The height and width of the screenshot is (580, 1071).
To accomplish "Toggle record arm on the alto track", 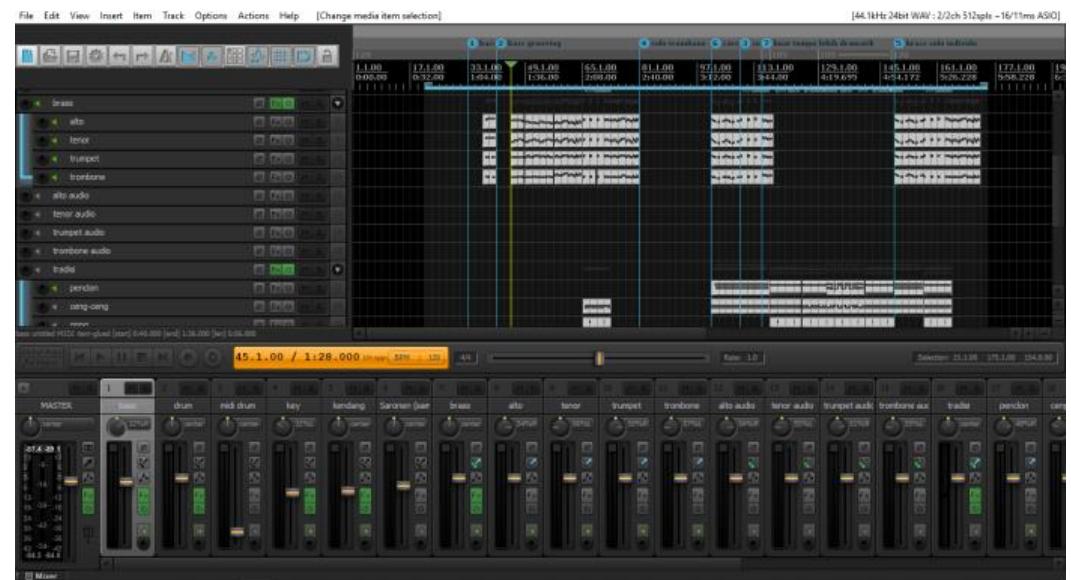I will tap(44, 121).
